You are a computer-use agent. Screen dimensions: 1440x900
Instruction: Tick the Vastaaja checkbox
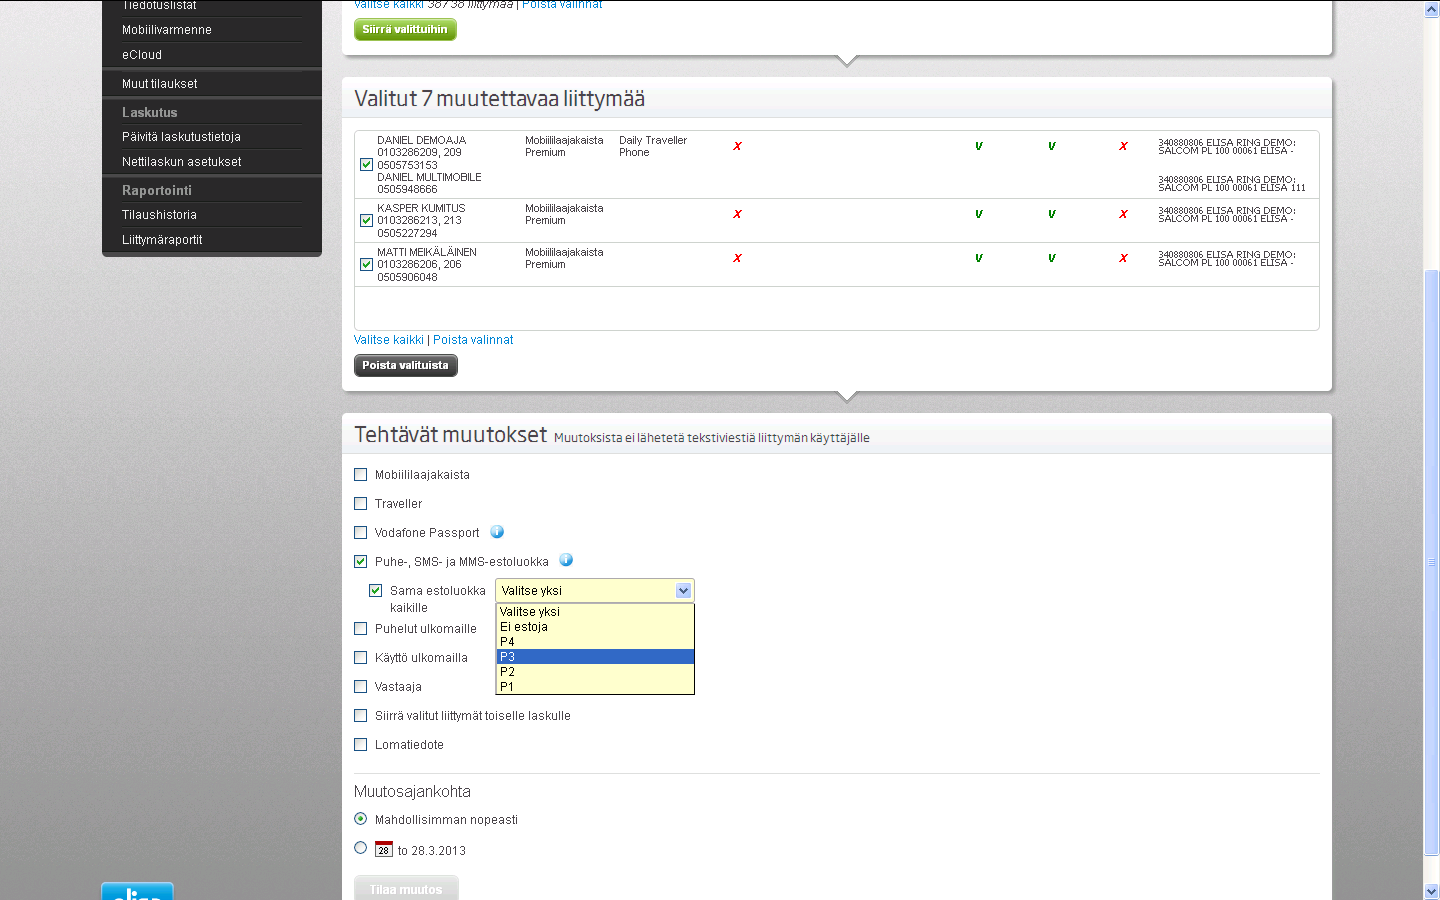coord(360,686)
